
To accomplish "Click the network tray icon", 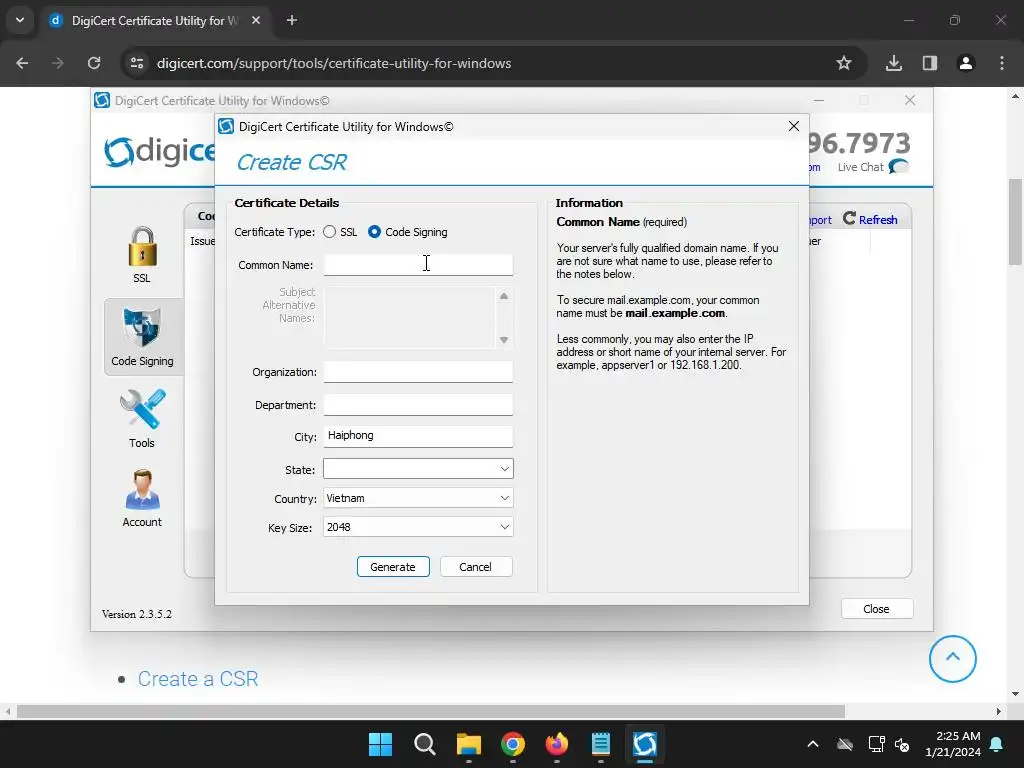I will click(x=876, y=744).
